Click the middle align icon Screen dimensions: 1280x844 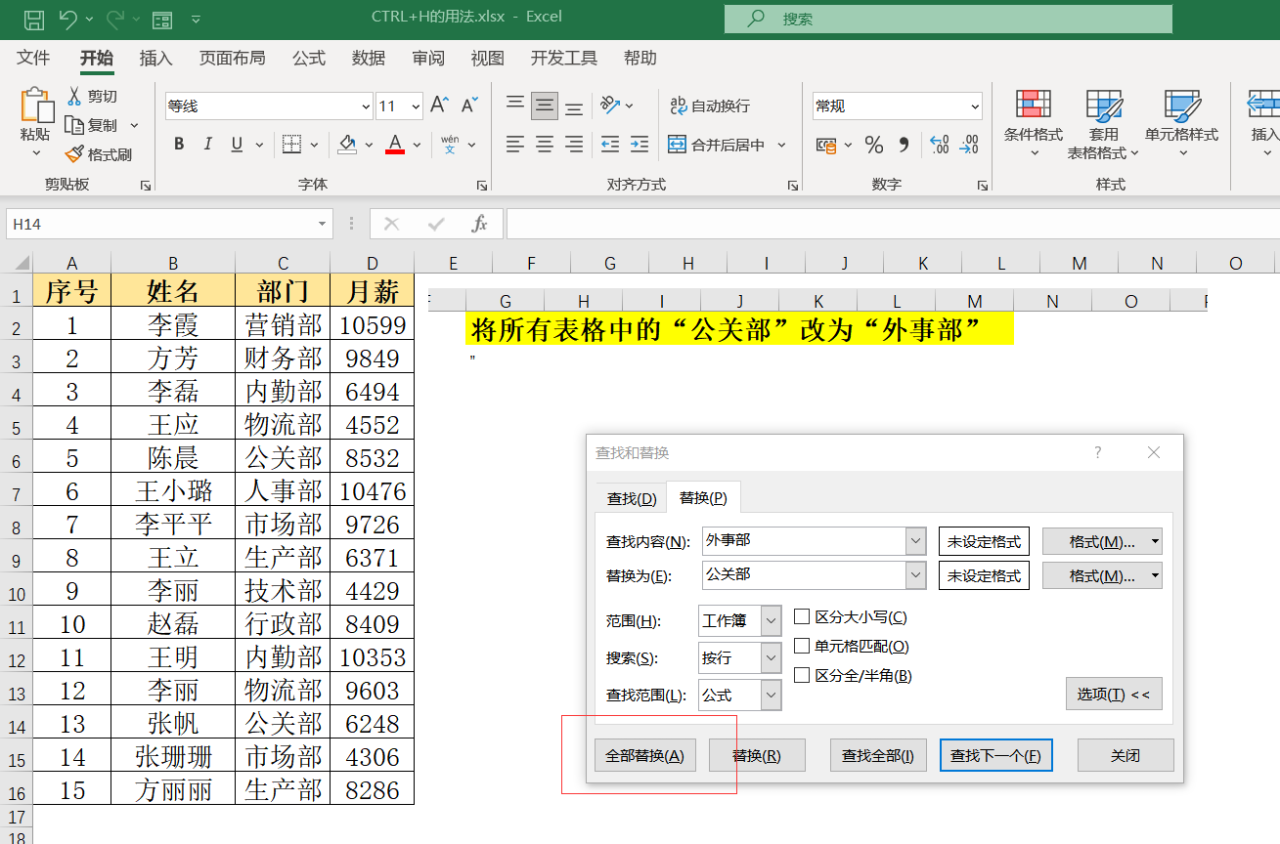click(x=545, y=105)
